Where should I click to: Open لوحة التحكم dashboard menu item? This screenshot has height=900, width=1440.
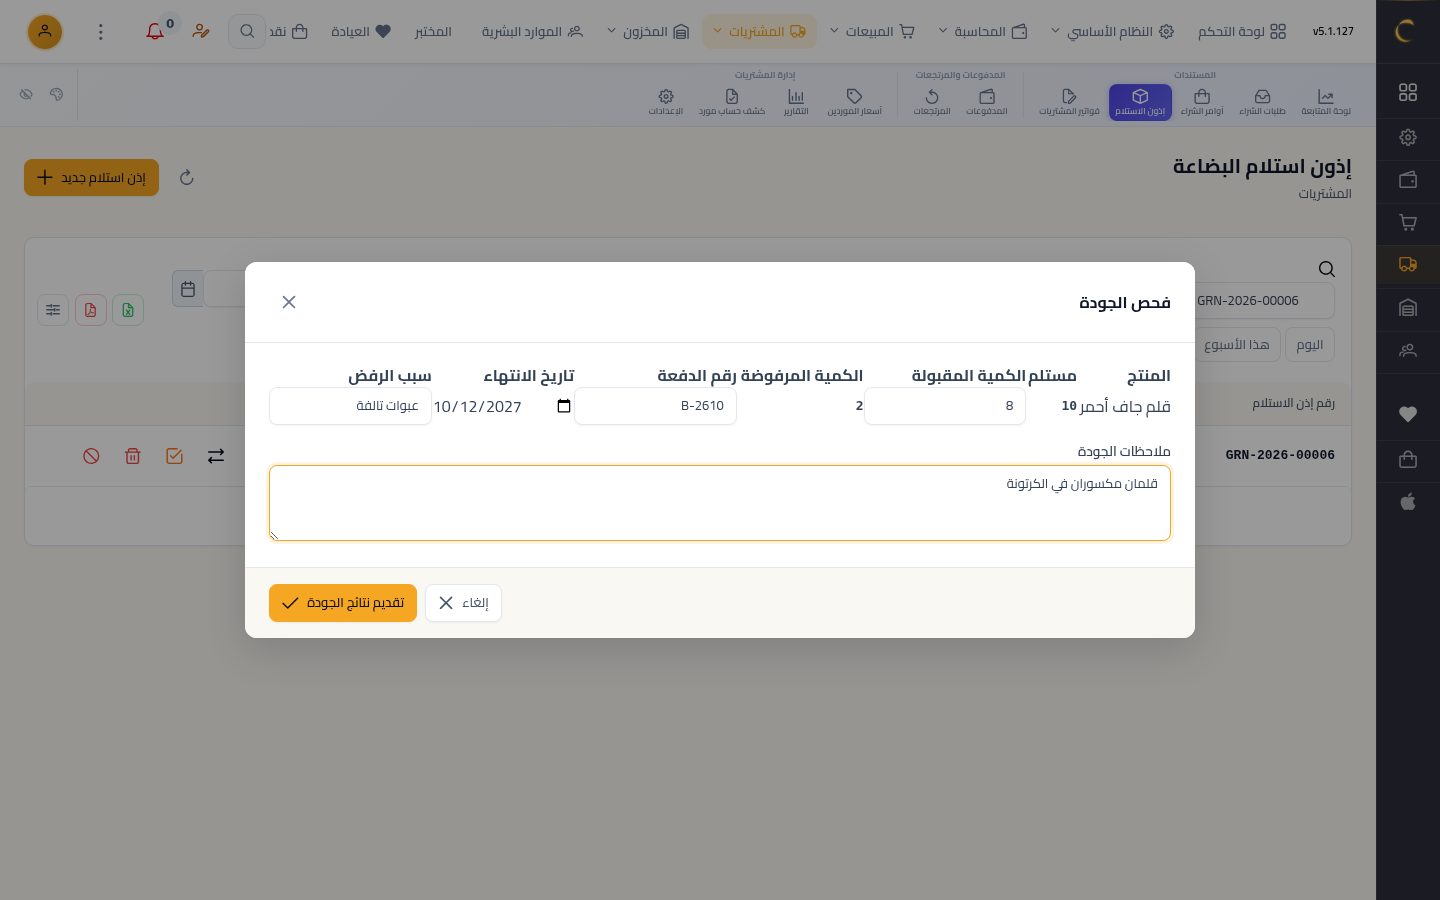coord(1242,32)
